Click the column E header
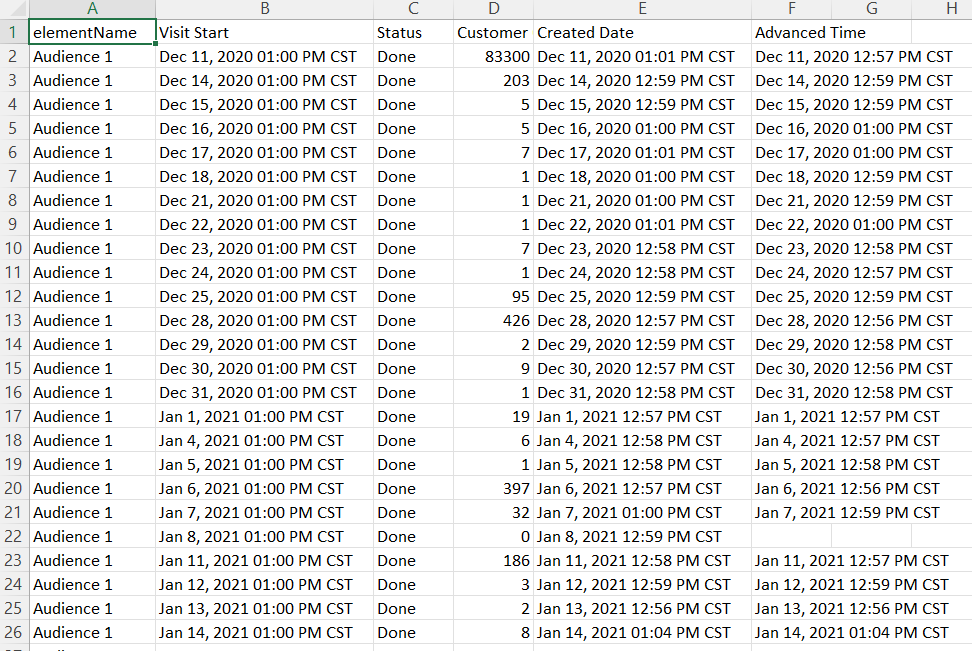Image resolution: width=972 pixels, height=651 pixels. pyautogui.click(x=642, y=9)
